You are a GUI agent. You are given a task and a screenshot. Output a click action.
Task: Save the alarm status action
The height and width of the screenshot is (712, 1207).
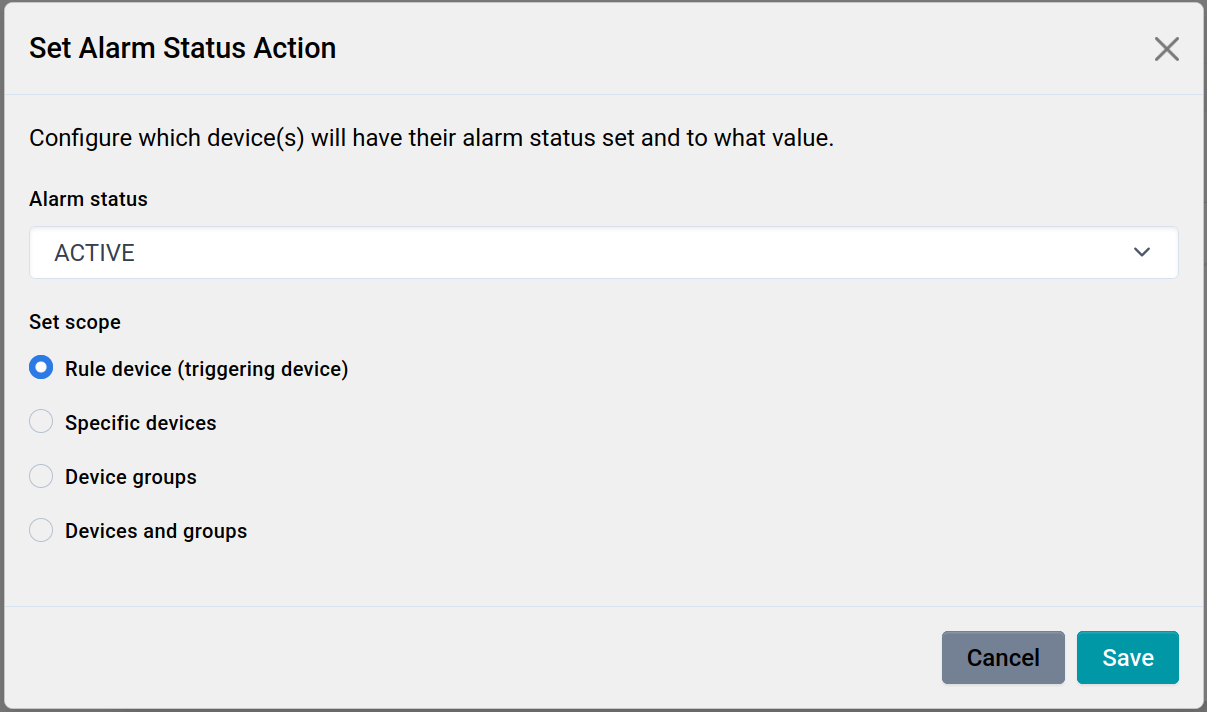[1127, 657]
